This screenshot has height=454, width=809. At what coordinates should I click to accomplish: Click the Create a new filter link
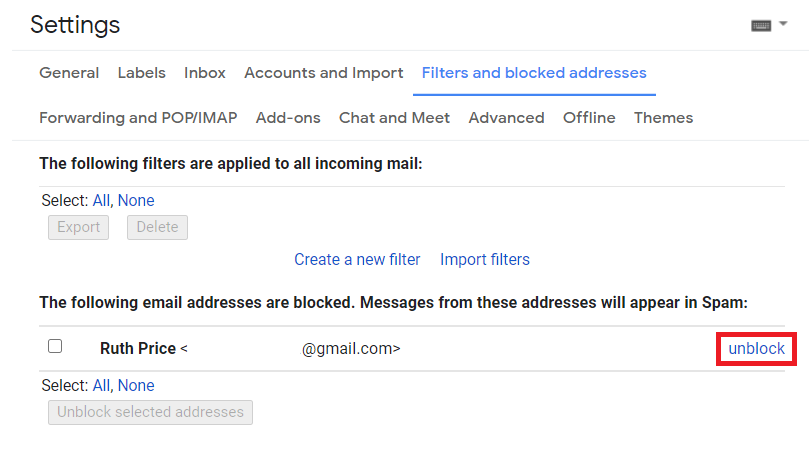(357, 259)
